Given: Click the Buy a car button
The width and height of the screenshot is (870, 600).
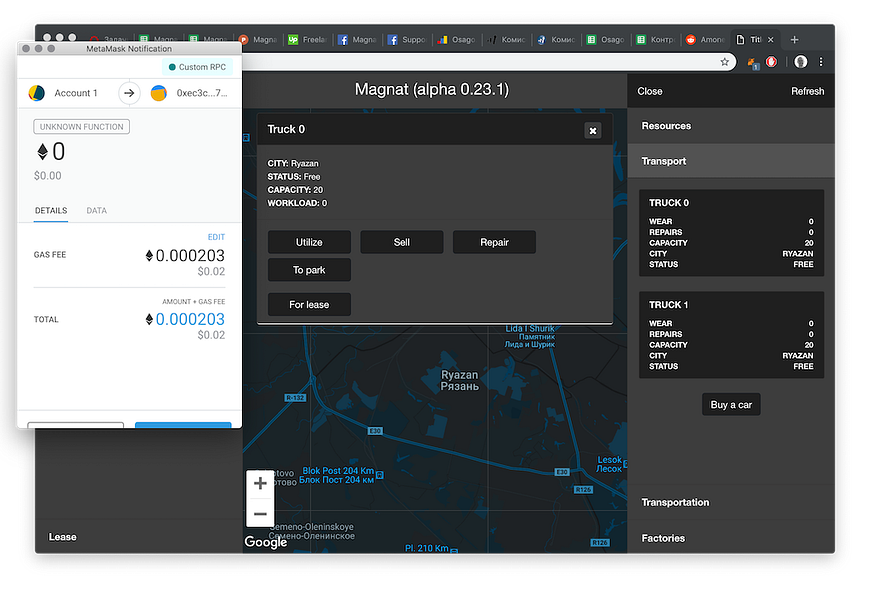Looking at the screenshot, I should (731, 405).
